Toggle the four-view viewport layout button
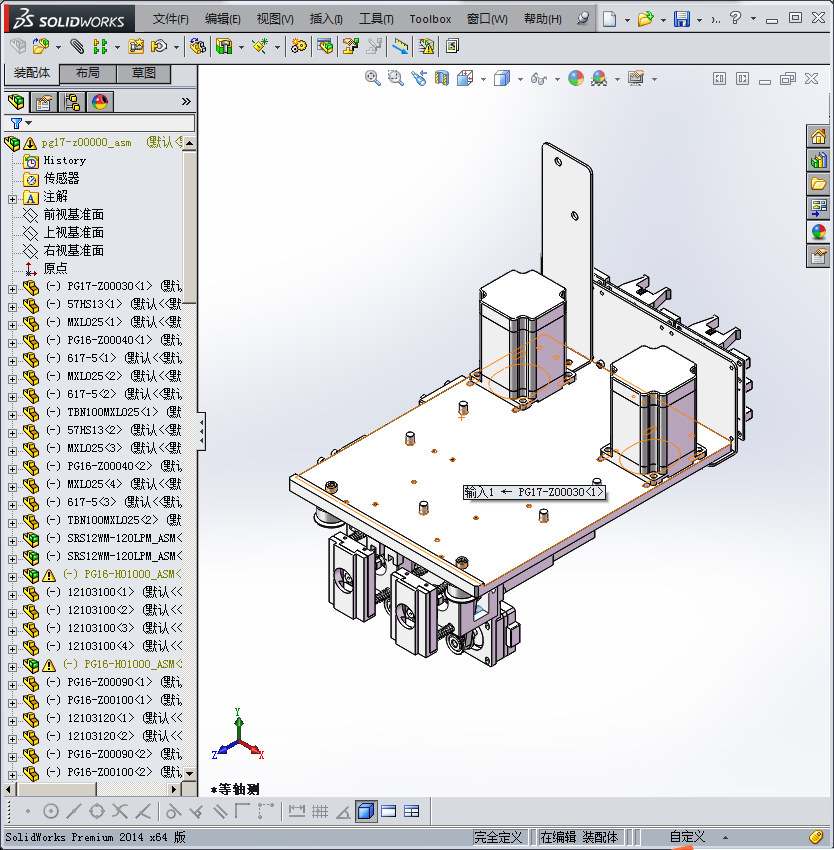The width and height of the screenshot is (834, 850). tap(412, 811)
